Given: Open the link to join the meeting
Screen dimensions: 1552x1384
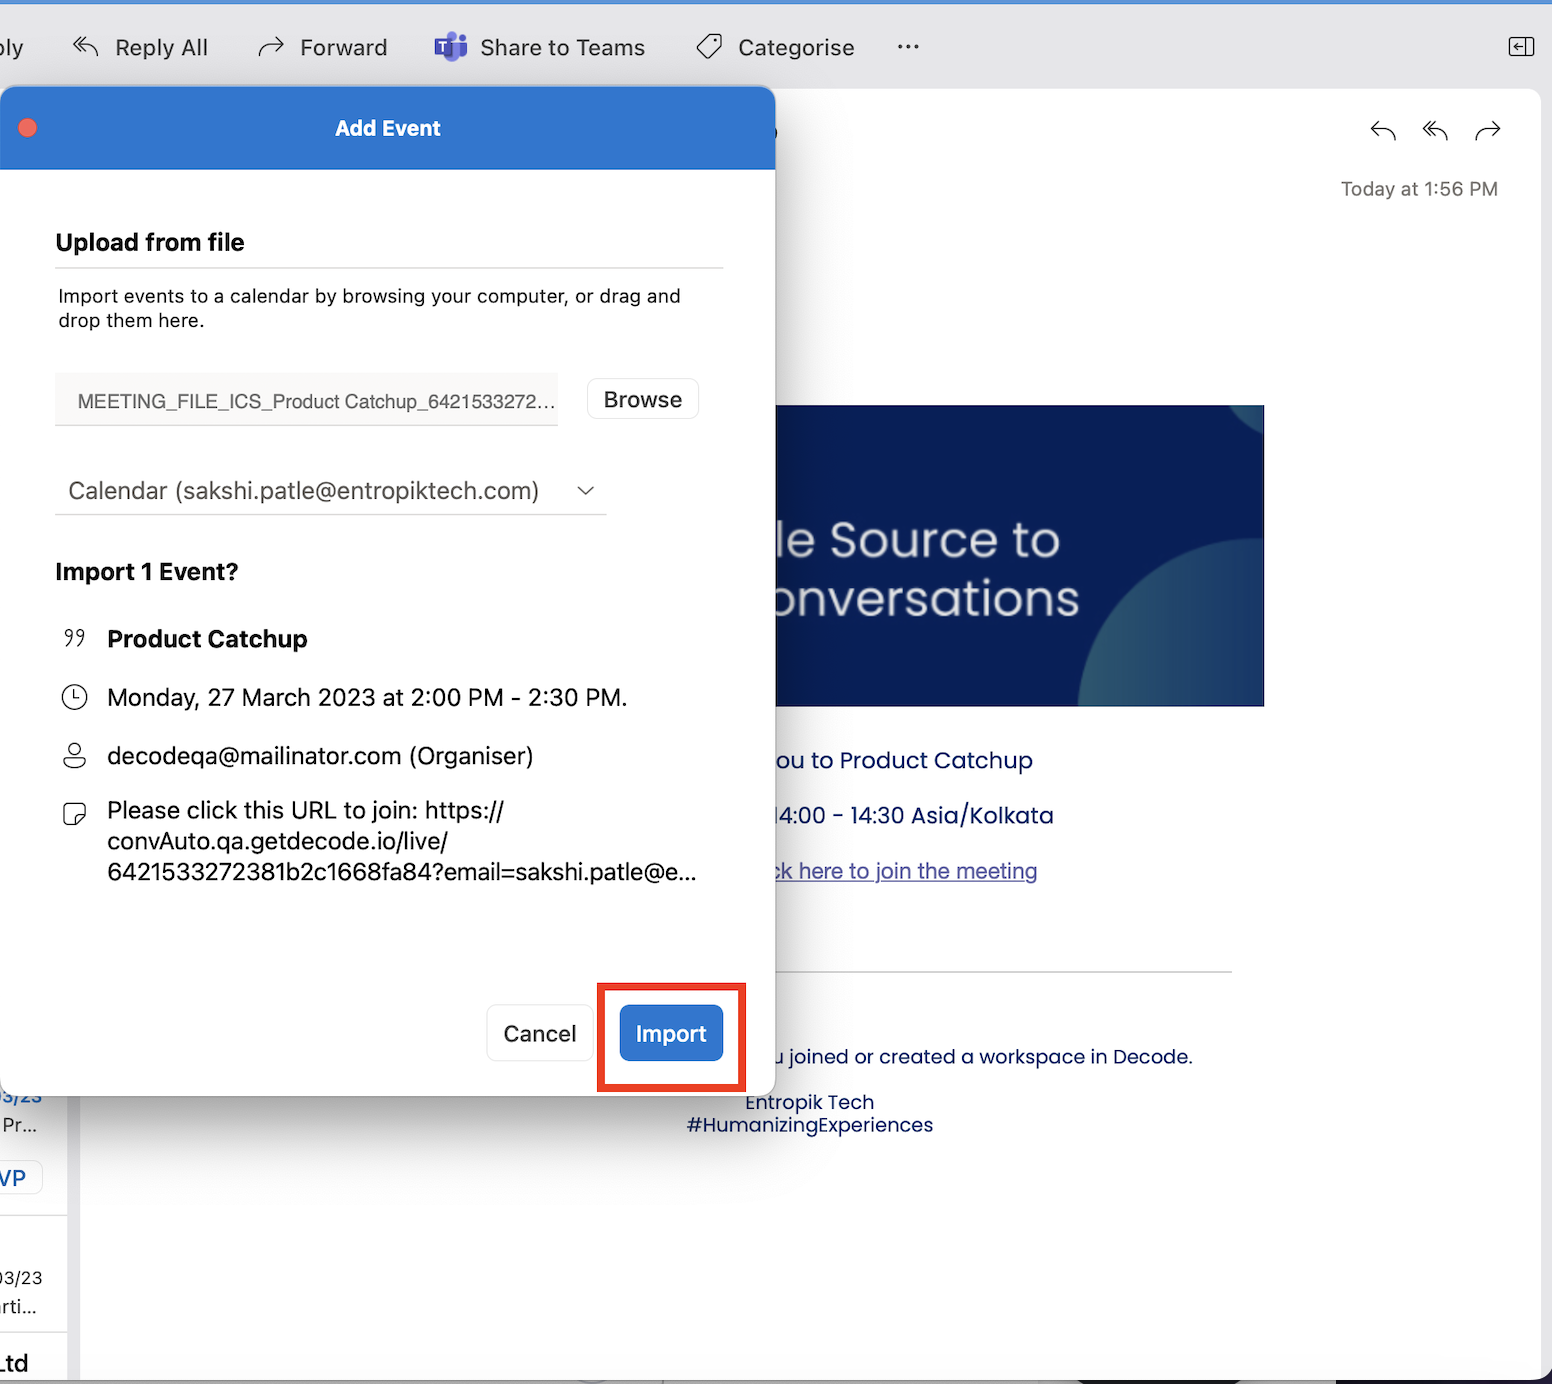Looking at the screenshot, I should click(908, 871).
